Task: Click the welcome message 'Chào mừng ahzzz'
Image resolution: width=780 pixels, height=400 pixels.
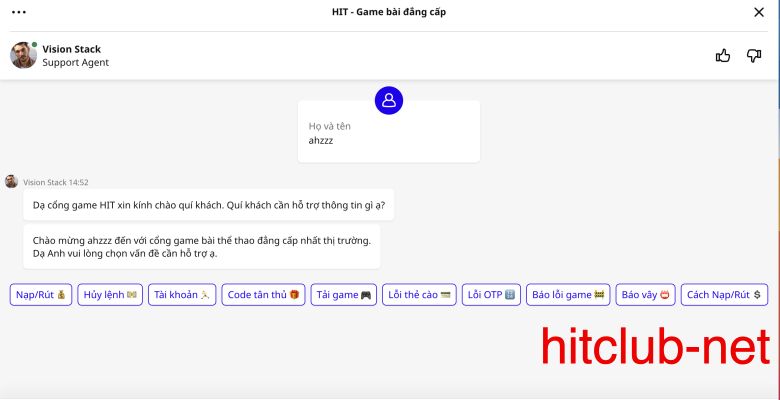Action: pyautogui.click(x=201, y=247)
